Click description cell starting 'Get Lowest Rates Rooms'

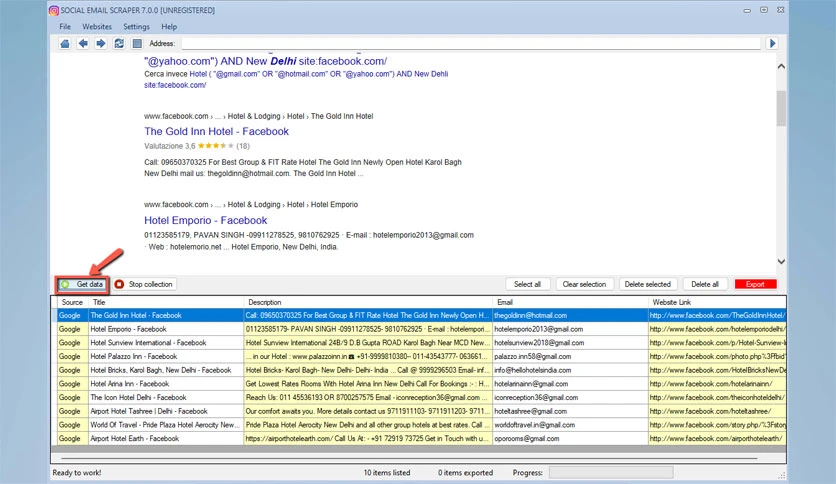[368, 384]
